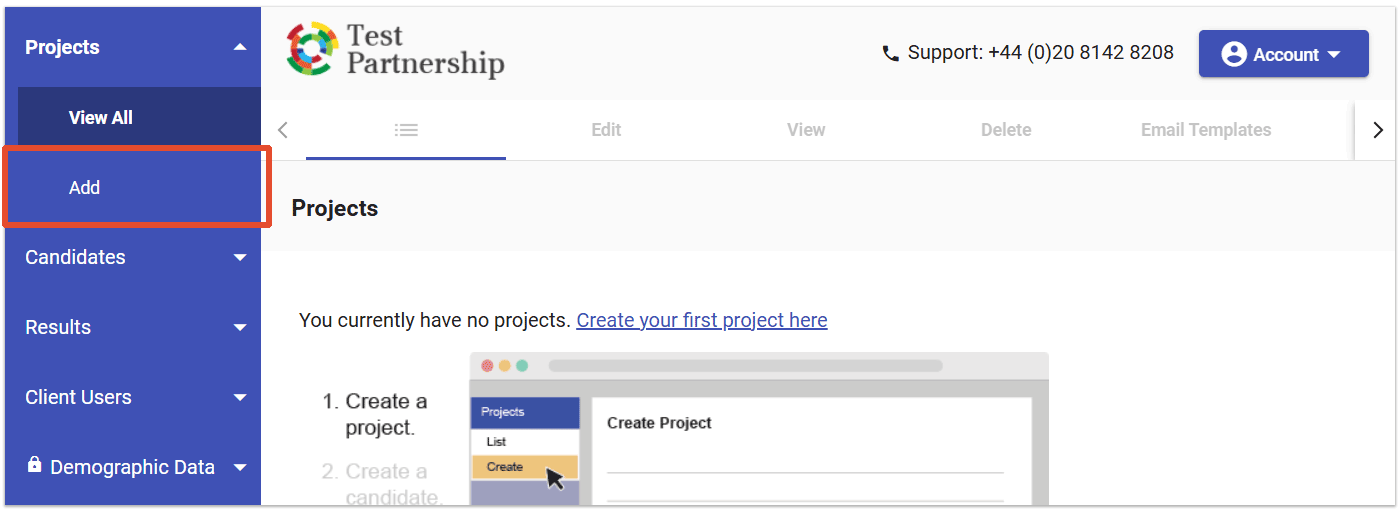Click the right arrow tab scroller
Viewport: 1400px width, 520px height.
click(x=1377, y=130)
